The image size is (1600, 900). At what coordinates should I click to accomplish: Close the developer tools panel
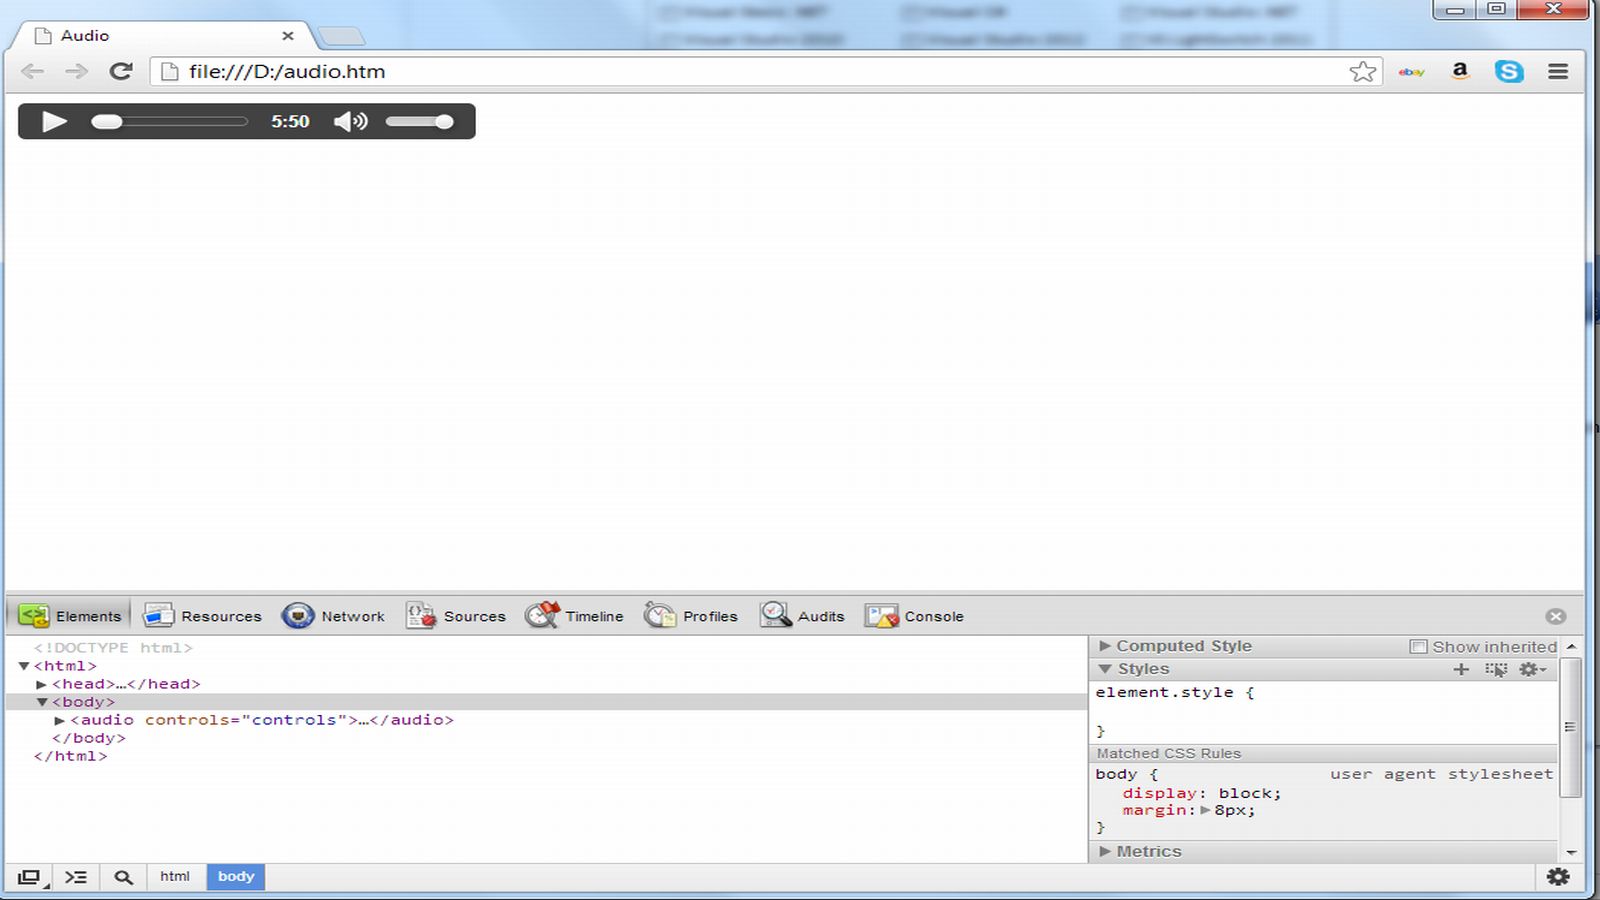point(1556,616)
